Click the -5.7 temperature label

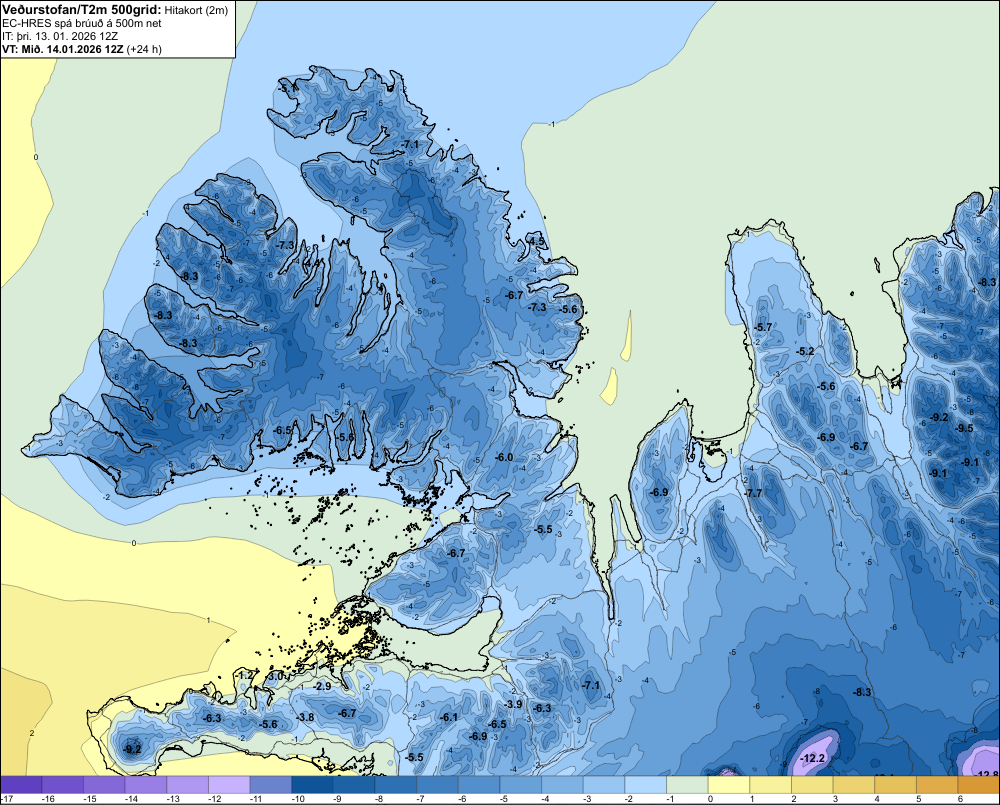(x=763, y=327)
